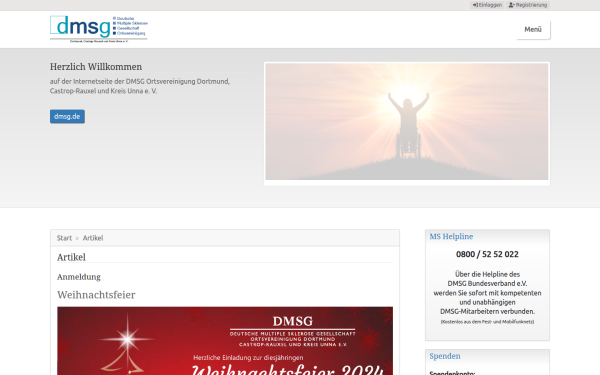The height and width of the screenshot is (375, 600).
Task: Open the Menü dropdown button
Action: [533, 29]
